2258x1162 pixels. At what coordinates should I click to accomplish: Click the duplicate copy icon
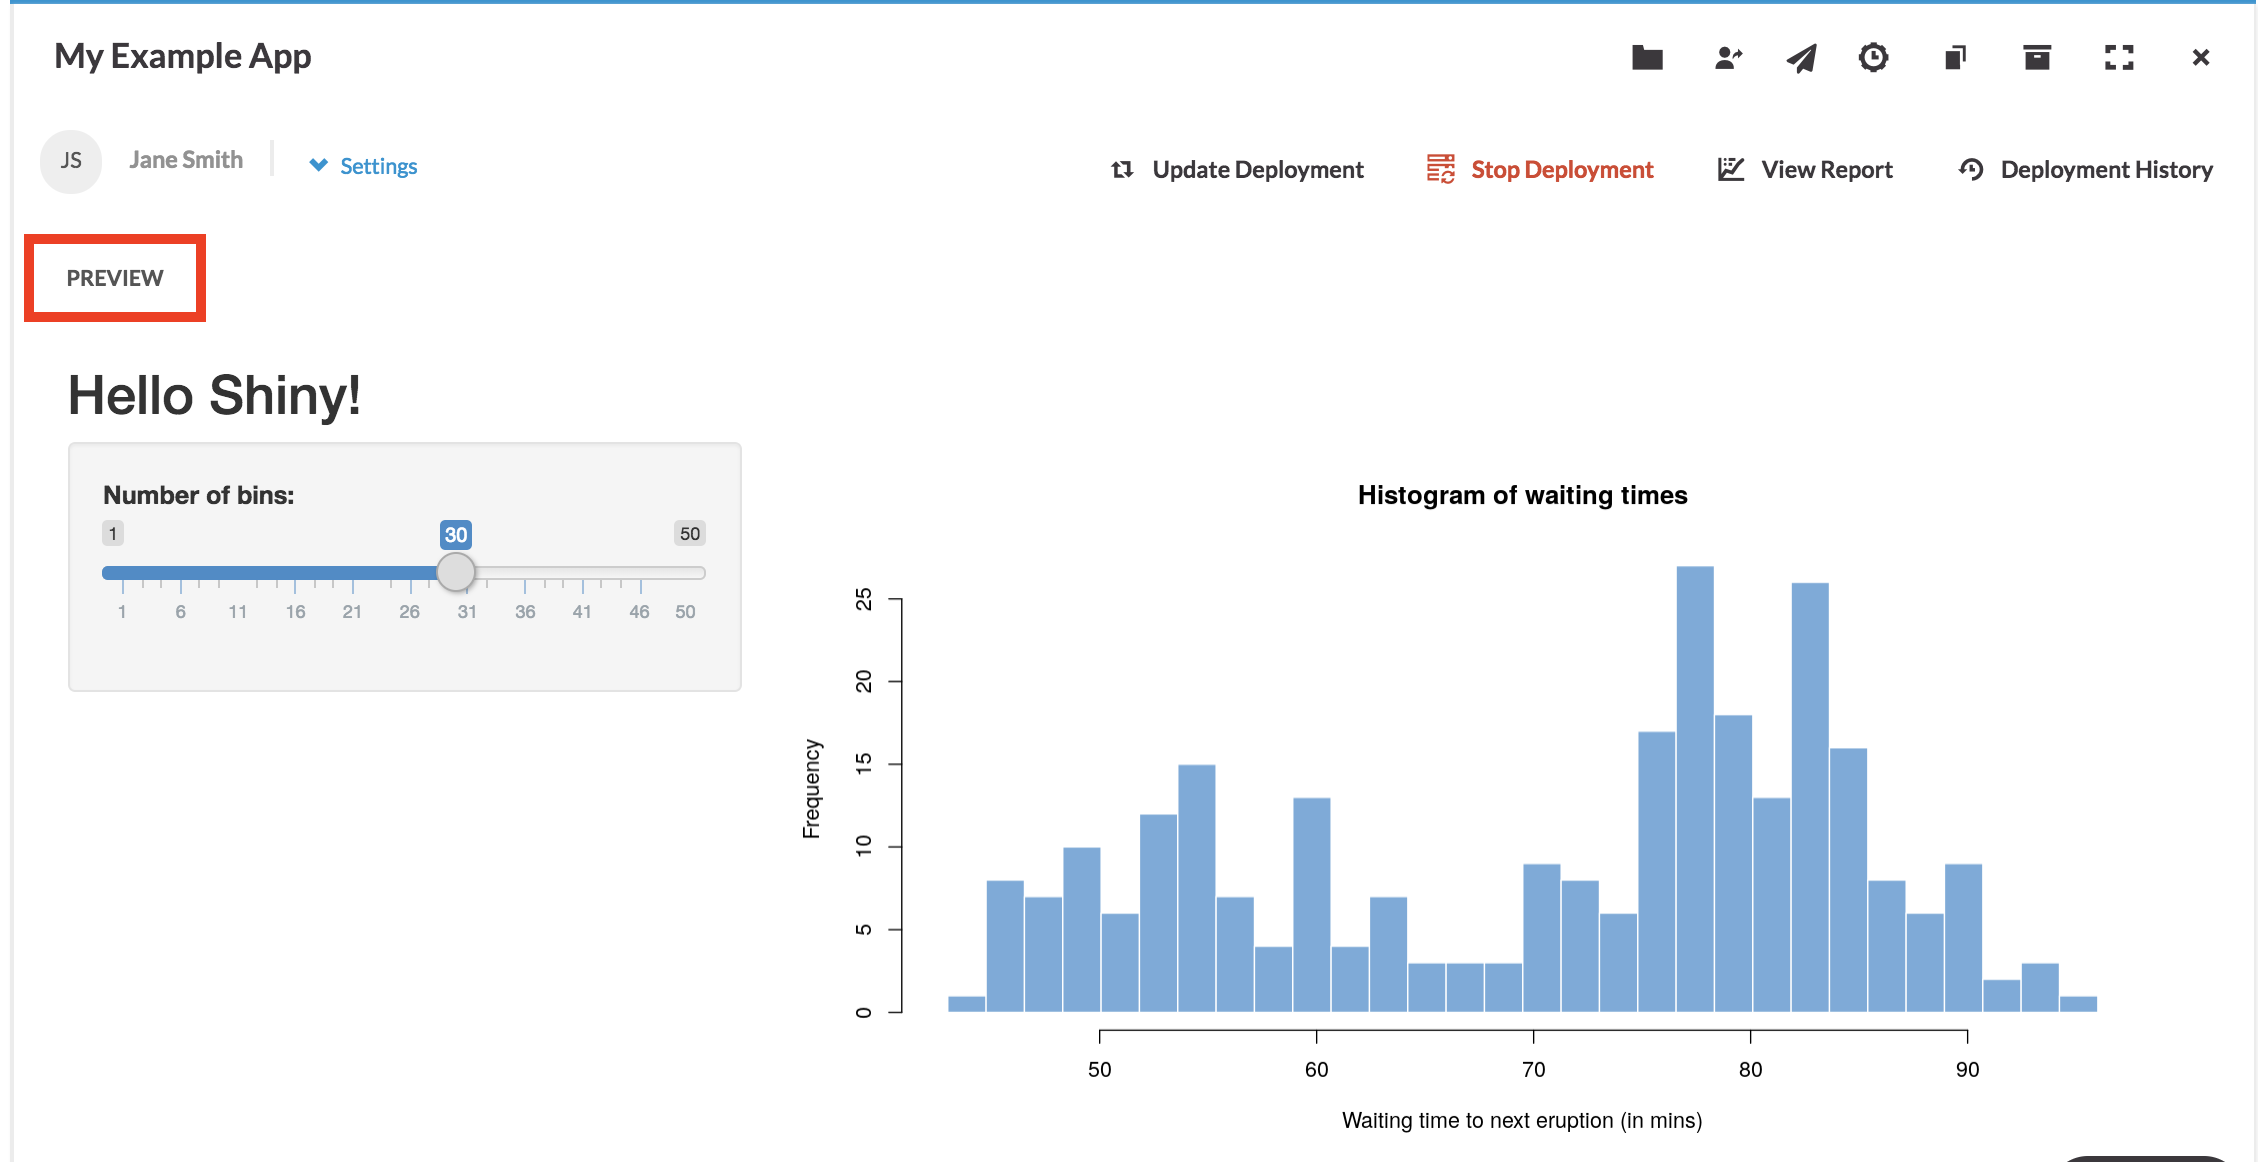(x=1955, y=58)
